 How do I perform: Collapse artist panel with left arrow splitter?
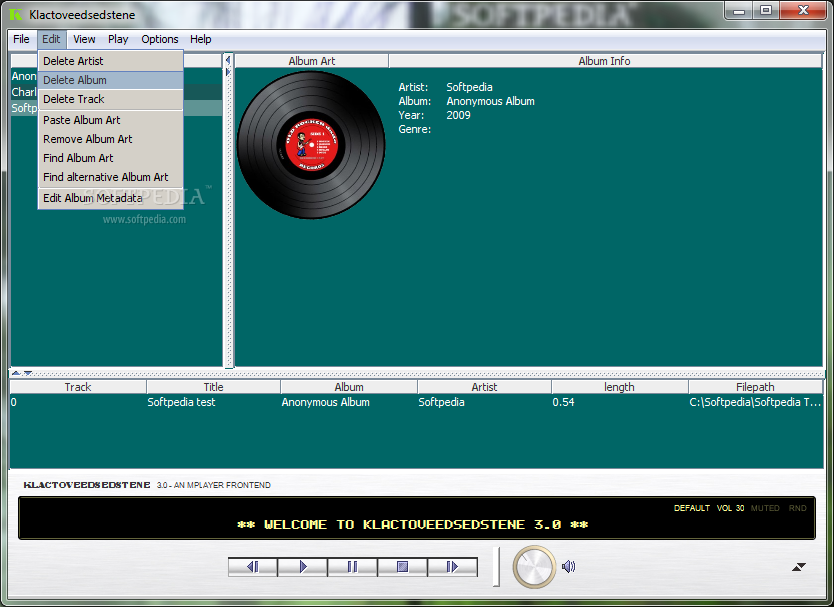pos(228,60)
